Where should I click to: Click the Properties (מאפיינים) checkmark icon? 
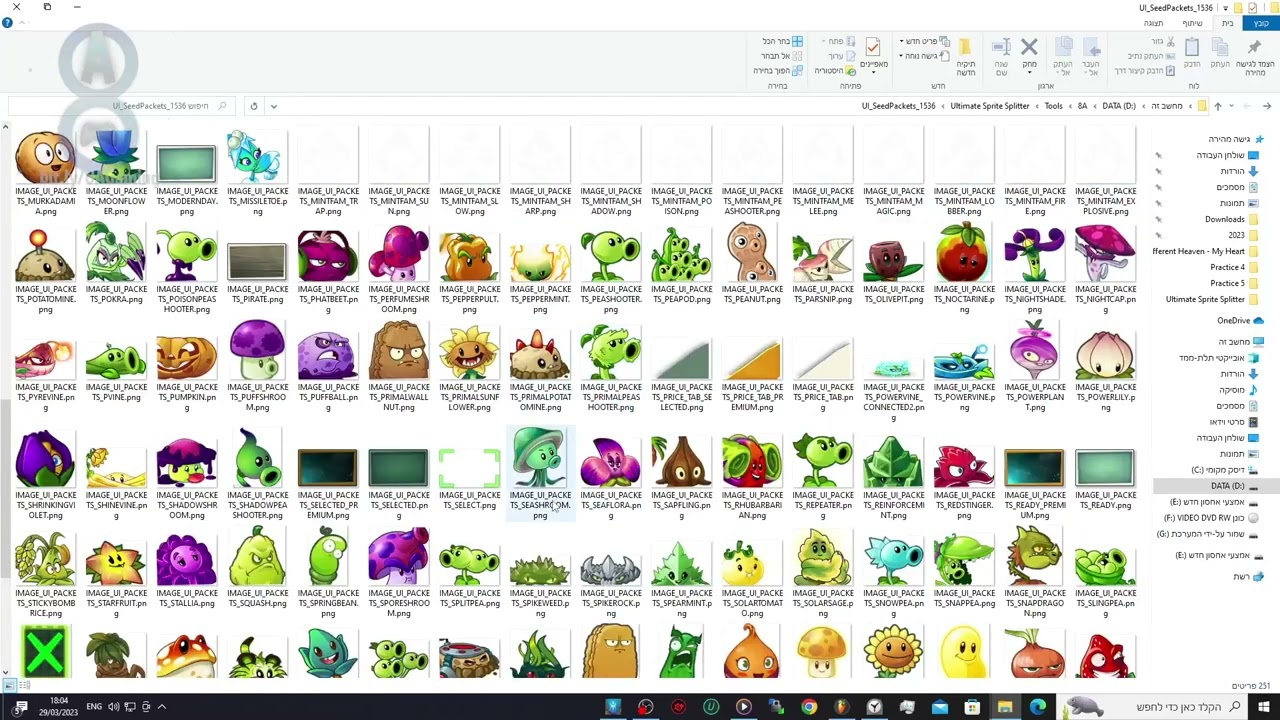pos(873,47)
